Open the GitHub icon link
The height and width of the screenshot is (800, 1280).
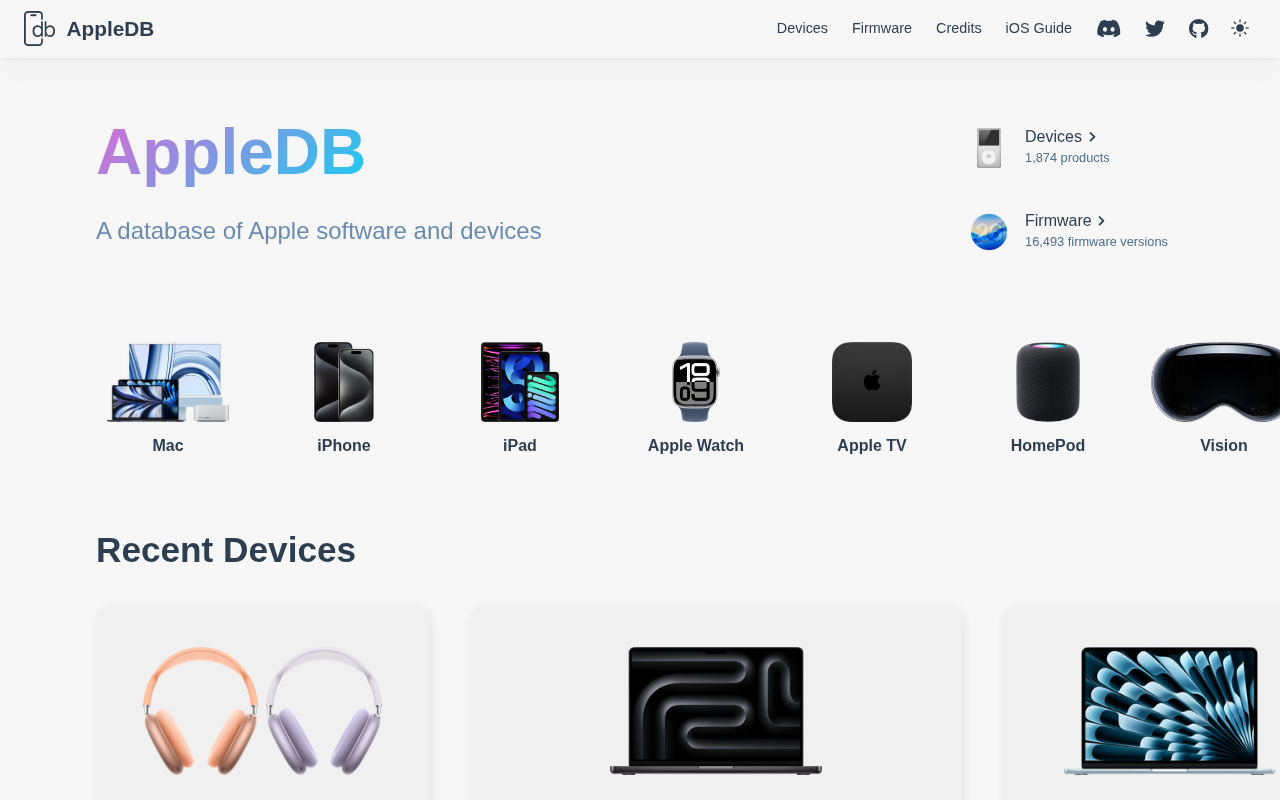coord(1198,28)
